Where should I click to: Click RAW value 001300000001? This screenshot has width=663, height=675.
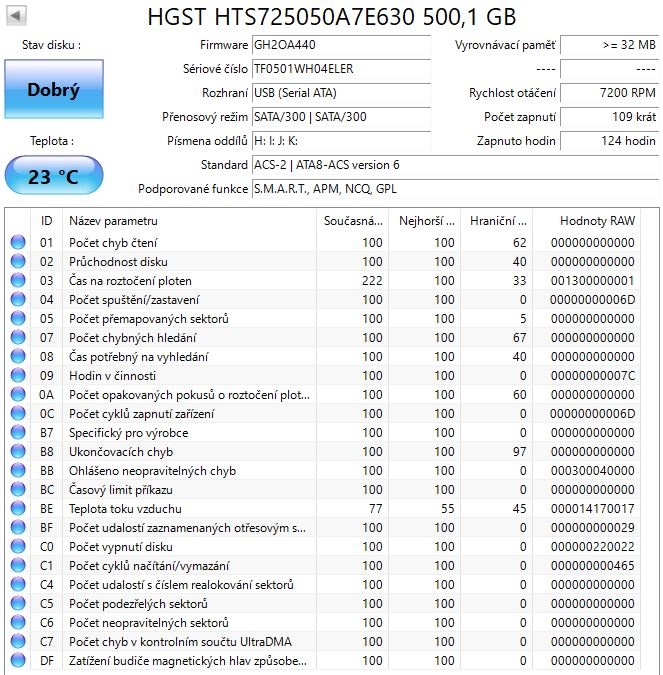[592, 281]
